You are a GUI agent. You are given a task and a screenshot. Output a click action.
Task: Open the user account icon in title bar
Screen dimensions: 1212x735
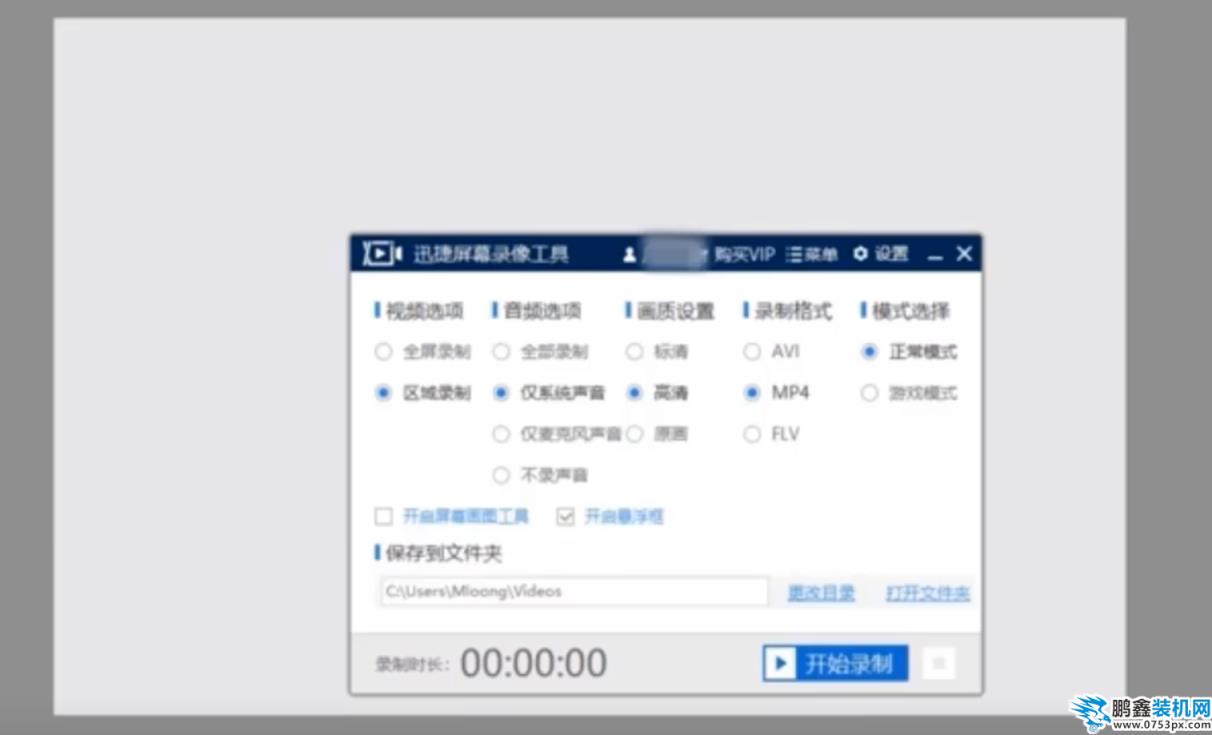tap(629, 255)
